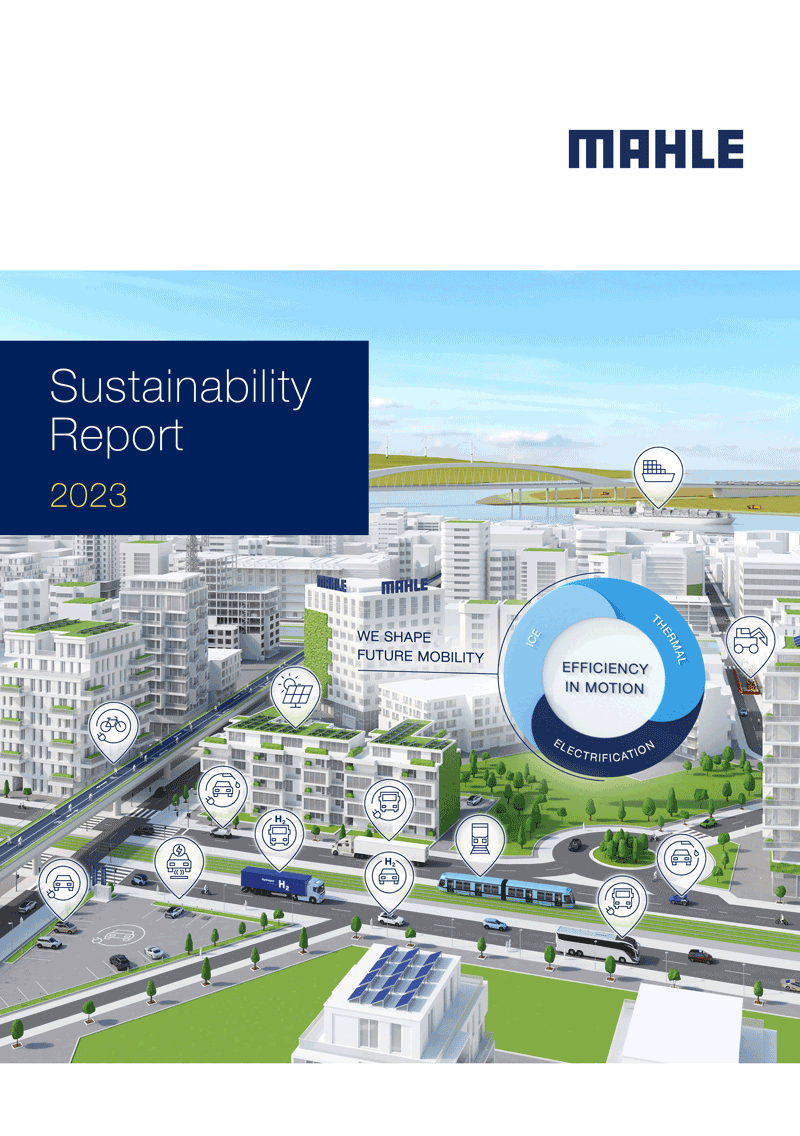Screen dimensions: 800x1136
Task: Click the hydrogen H2 passenger car pin
Action: point(388,874)
